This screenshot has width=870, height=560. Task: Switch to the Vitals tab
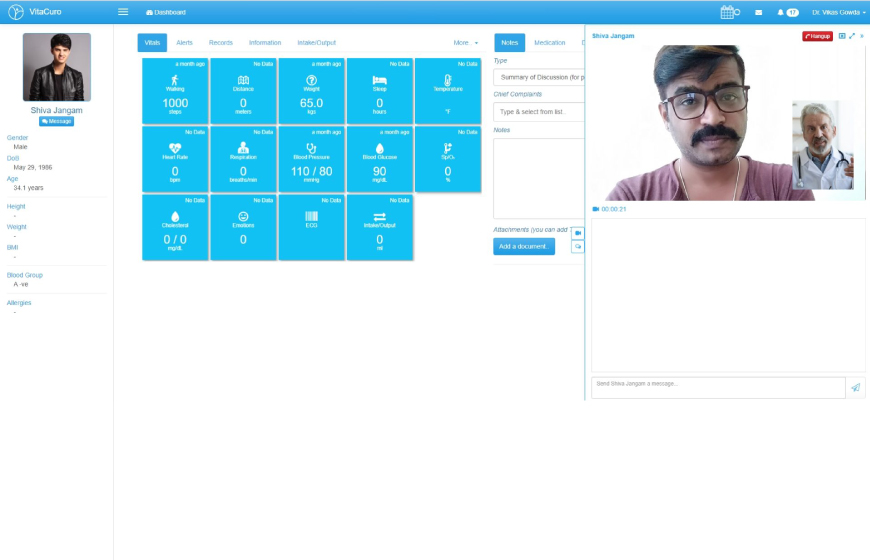coord(152,43)
